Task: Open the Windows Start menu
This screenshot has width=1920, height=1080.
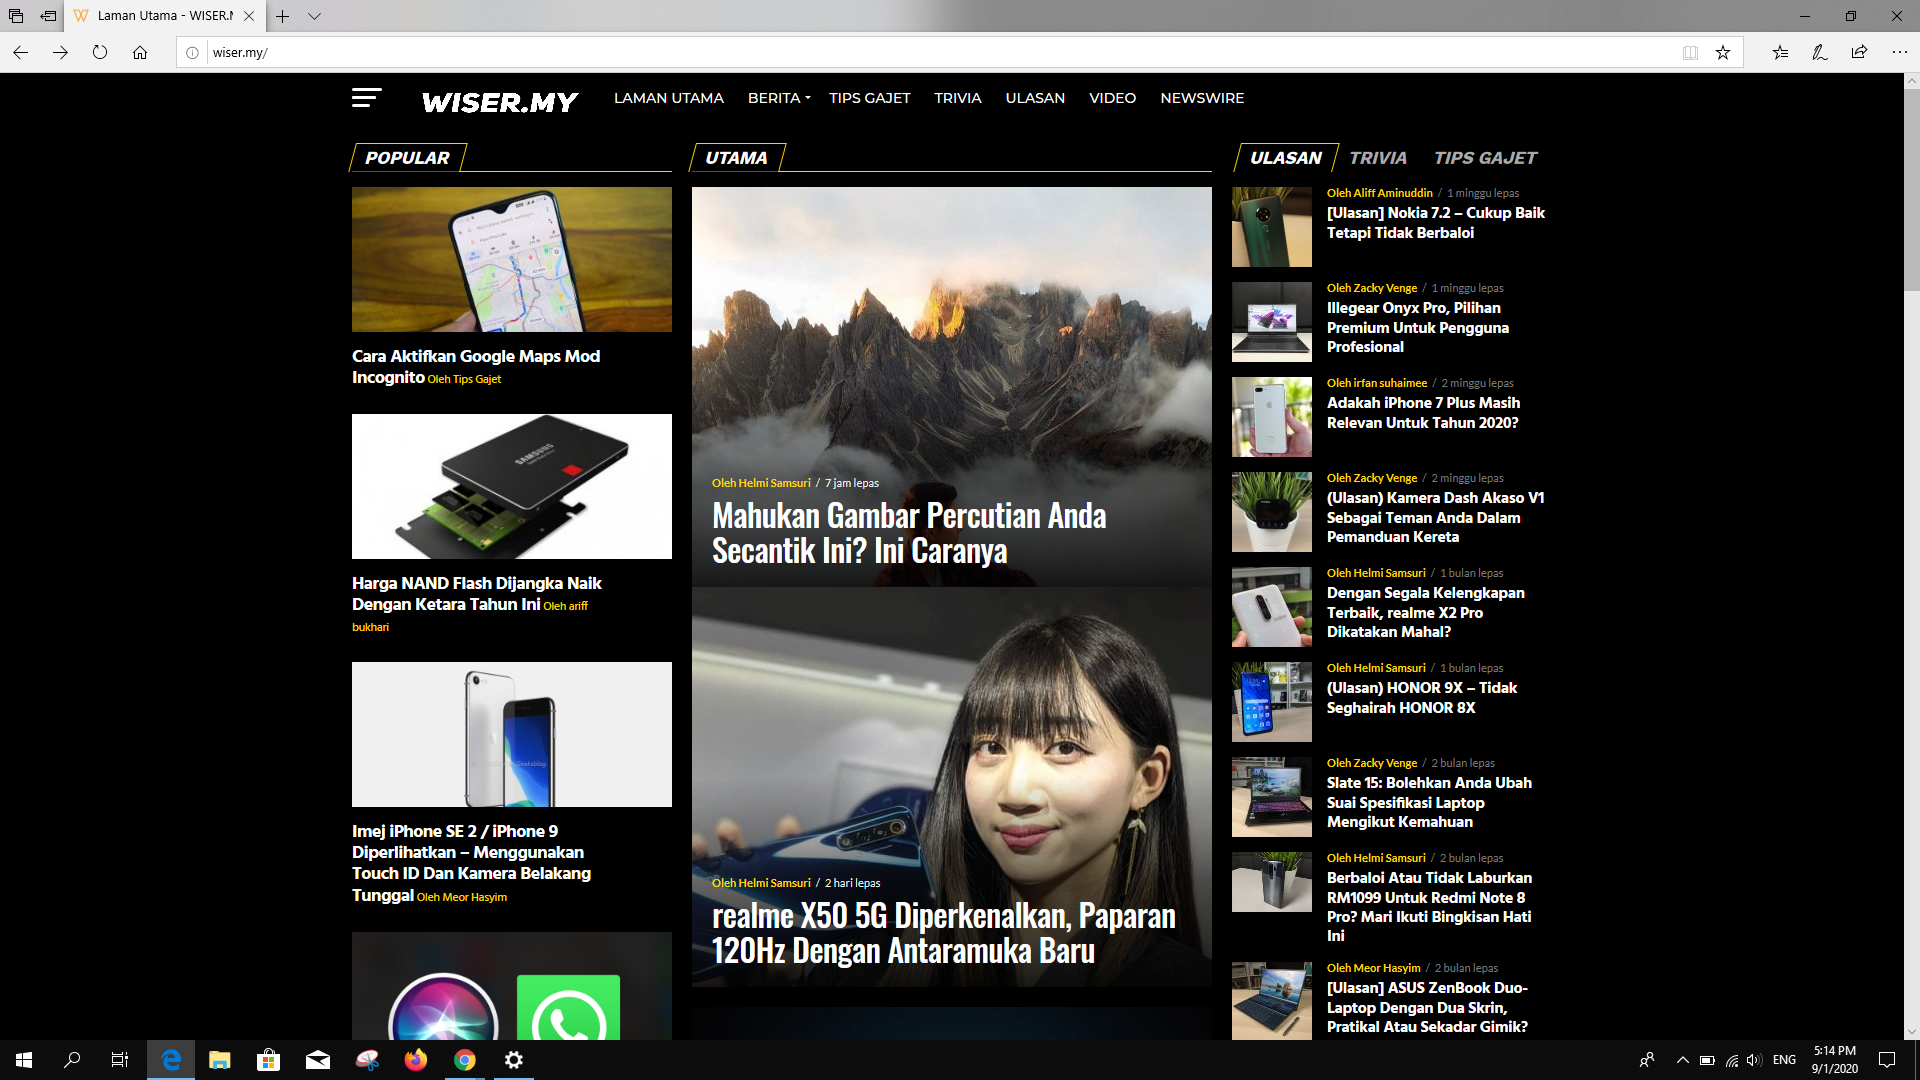Action: [x=24, y=1060]
